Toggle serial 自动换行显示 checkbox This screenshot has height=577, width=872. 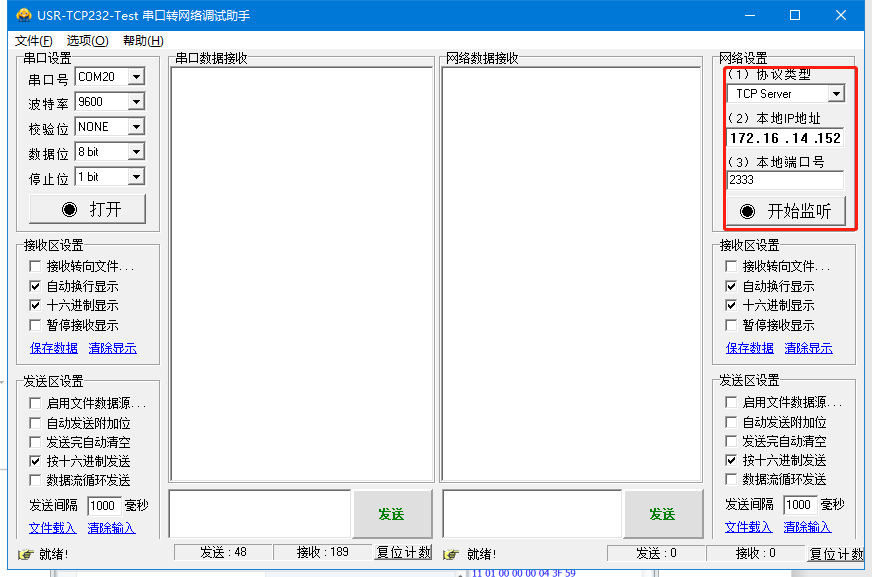35,286
